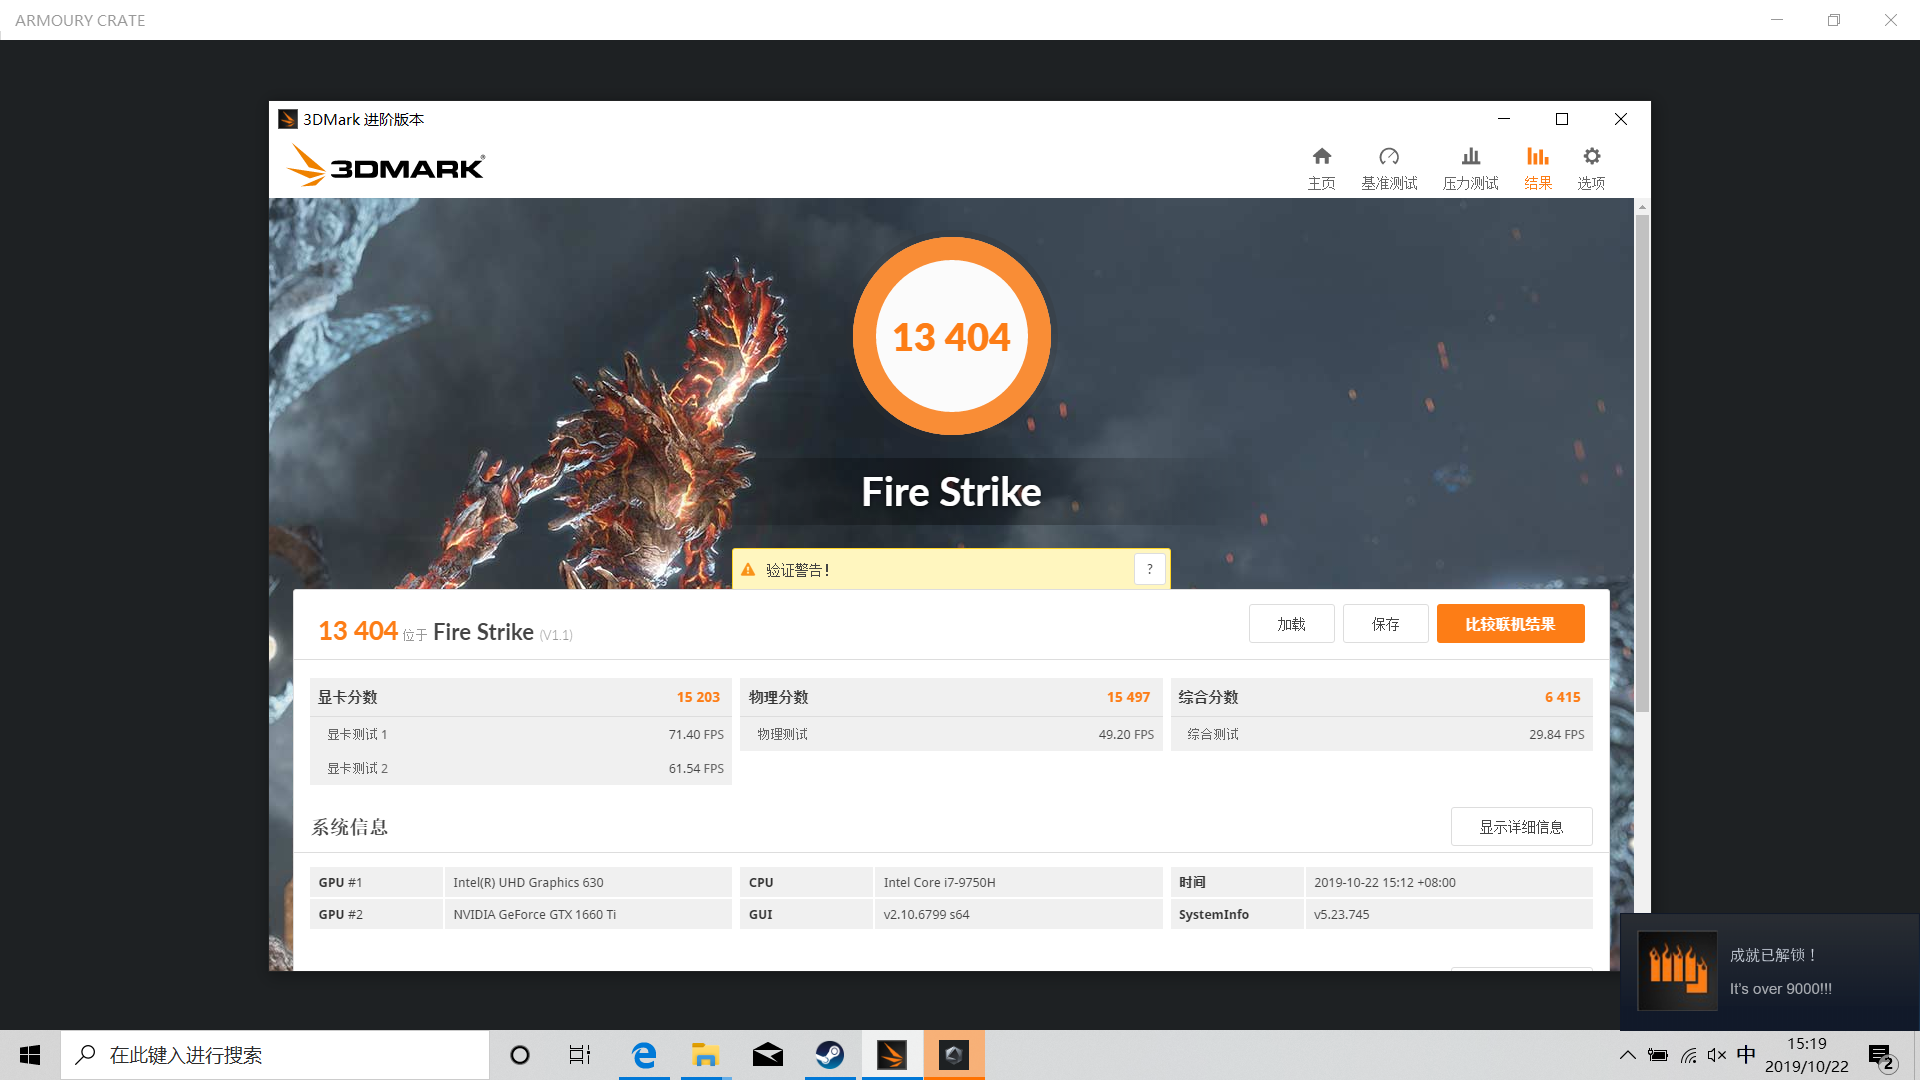Image resolution: width=1920 pixels, height=1080 pixels.
Task: Click the 加载 load button
Action: point(1291,624)
